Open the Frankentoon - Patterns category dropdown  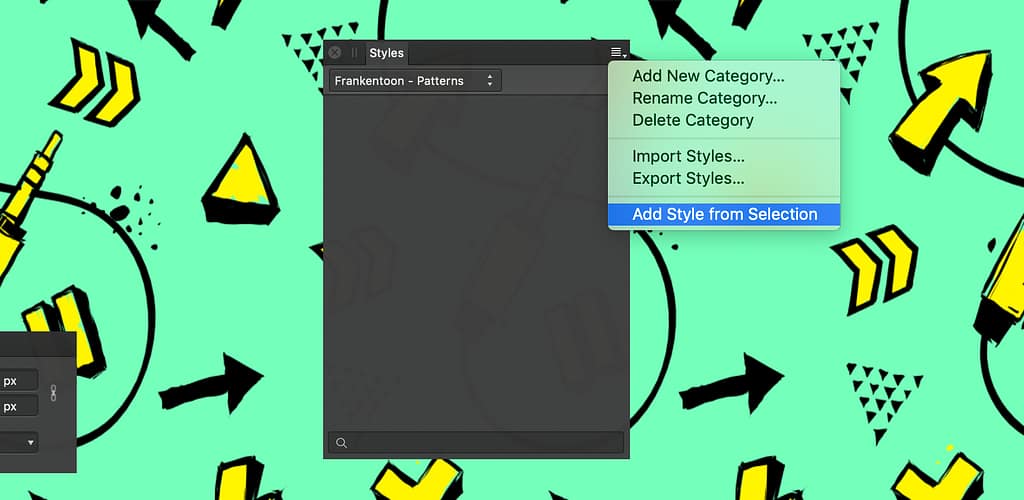[415, 81]
